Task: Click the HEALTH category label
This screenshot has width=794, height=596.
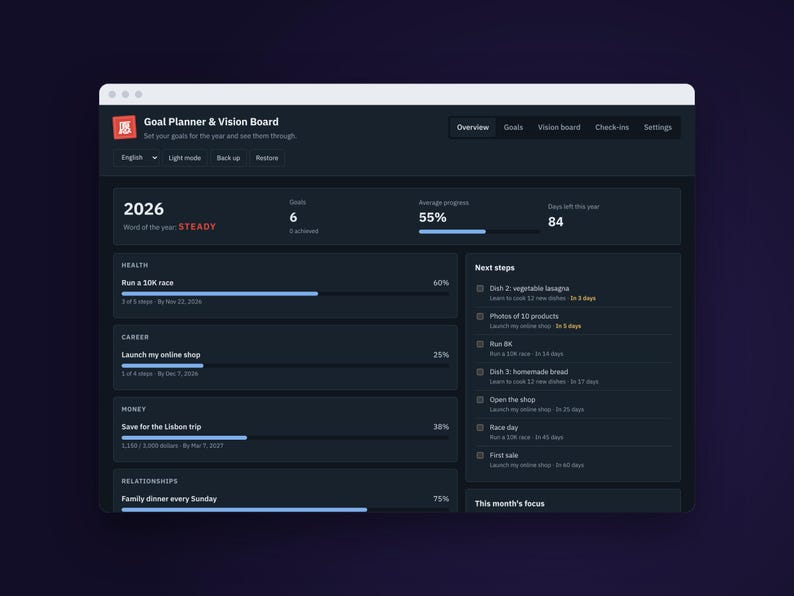Action: tap(135, 265)
